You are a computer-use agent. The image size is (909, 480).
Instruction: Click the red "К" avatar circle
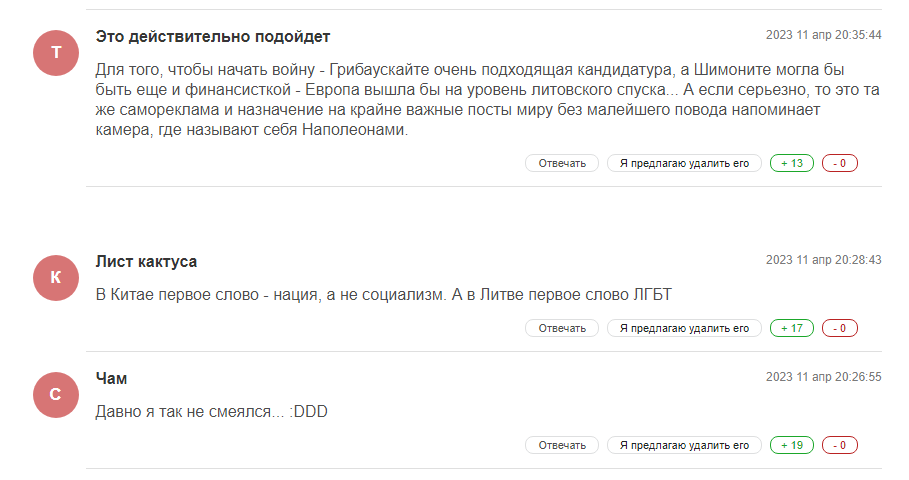point(55,278)
